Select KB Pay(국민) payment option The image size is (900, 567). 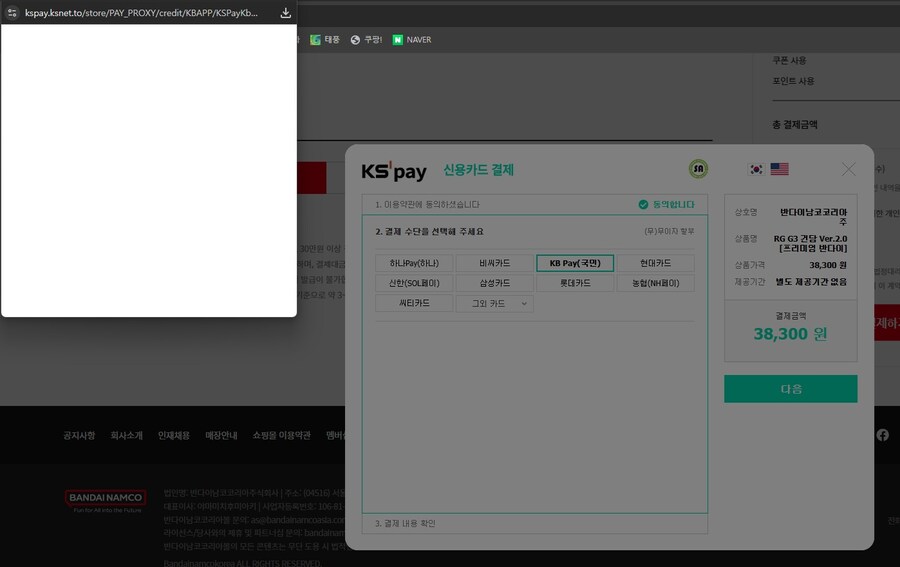tap(575, 263)
